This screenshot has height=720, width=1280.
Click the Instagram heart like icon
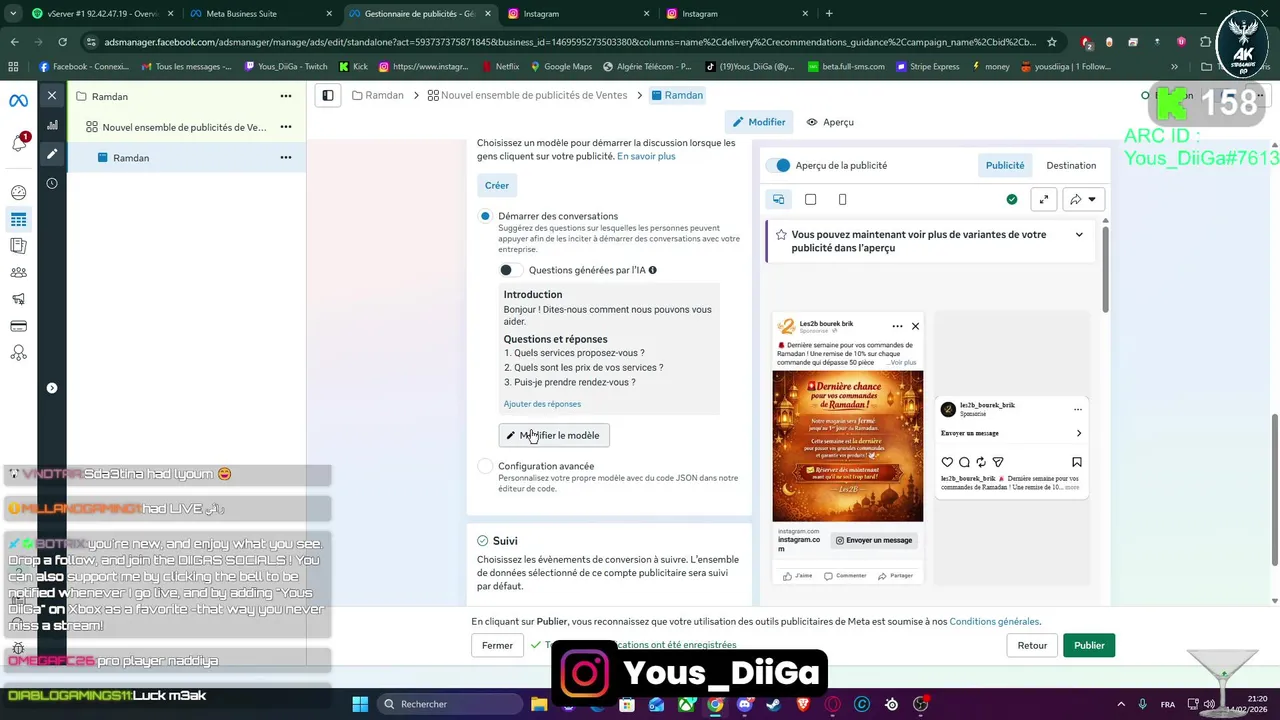(x=947, y=462)
